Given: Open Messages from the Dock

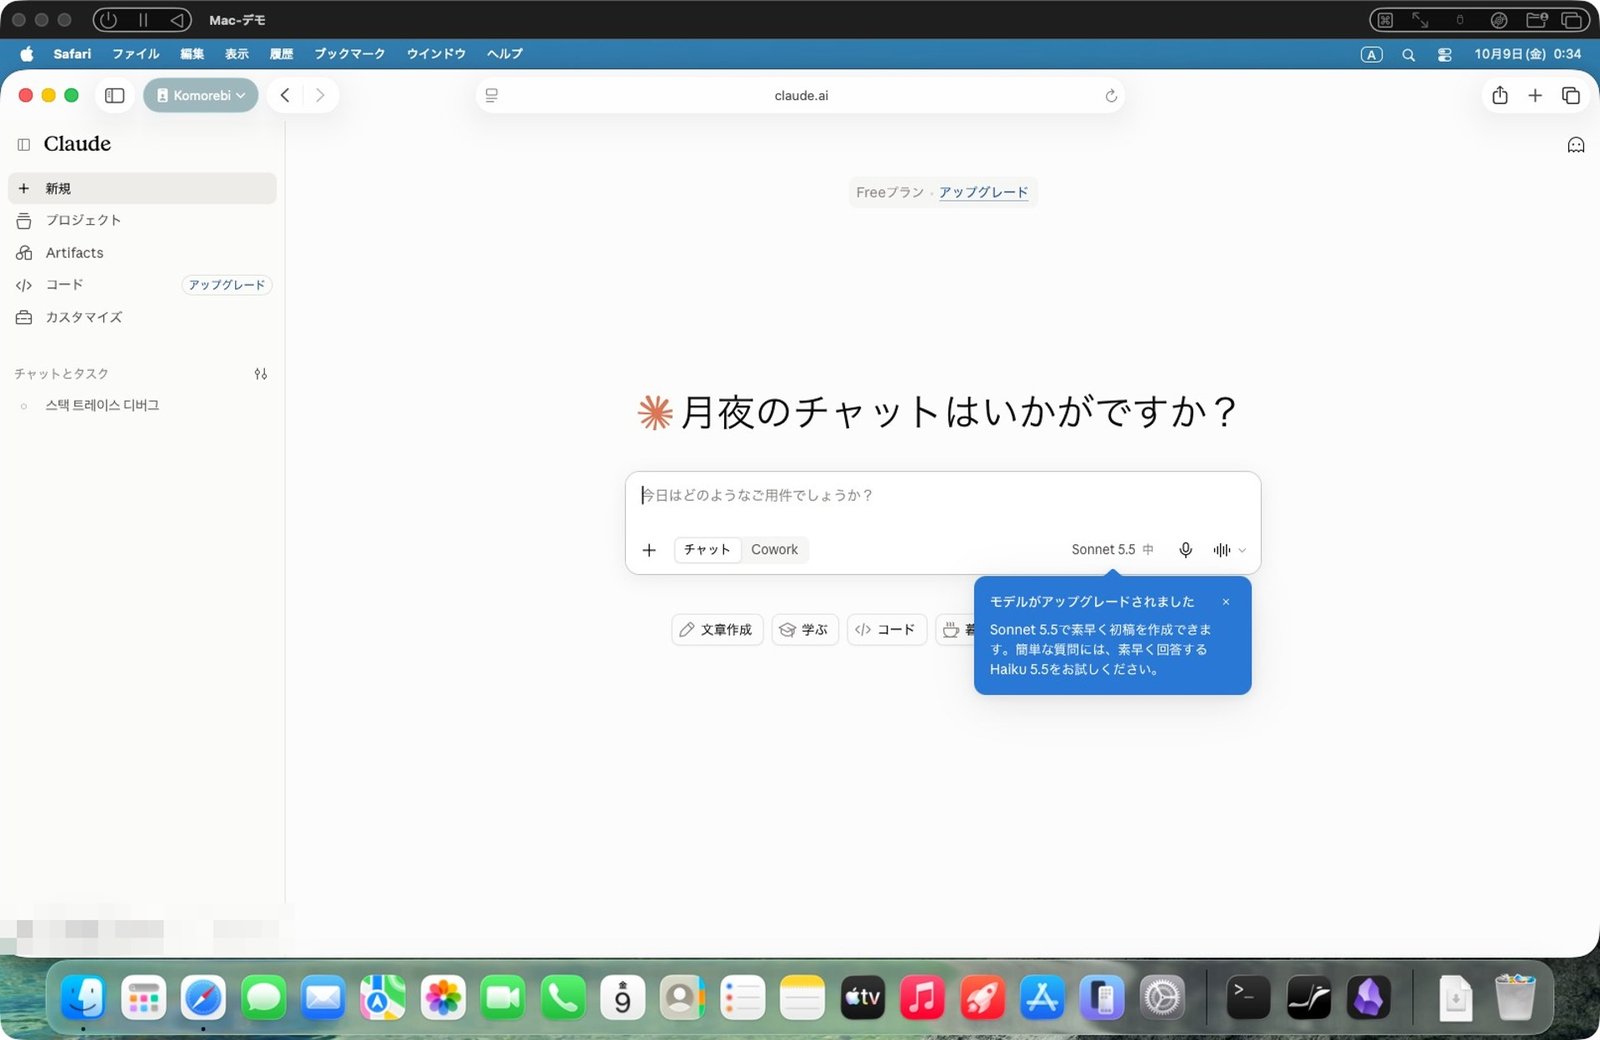Looking at the screenshot, I should coord(263,997).
